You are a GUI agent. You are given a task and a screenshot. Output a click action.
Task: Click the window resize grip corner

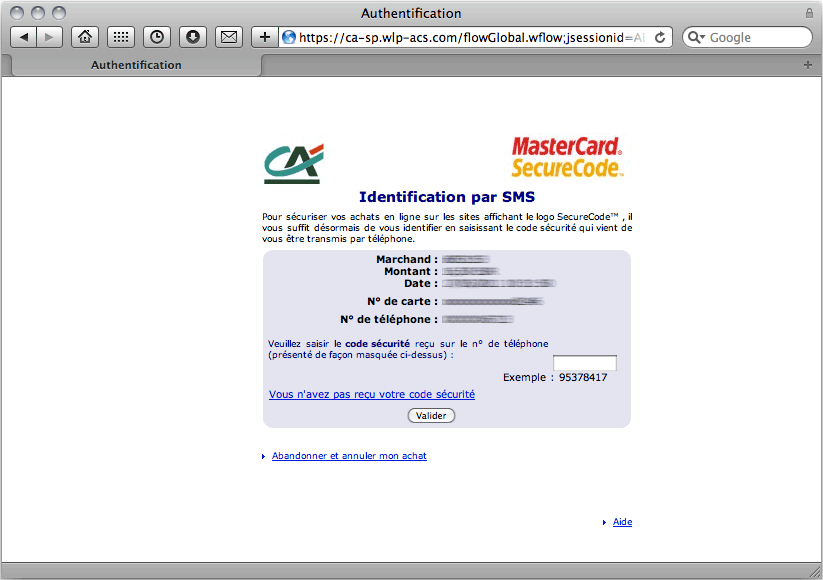point(815,572)
